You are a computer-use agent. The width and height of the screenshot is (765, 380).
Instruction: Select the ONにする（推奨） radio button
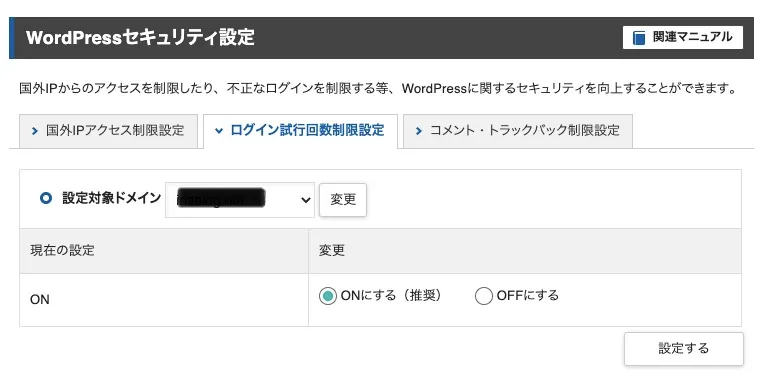327,296
